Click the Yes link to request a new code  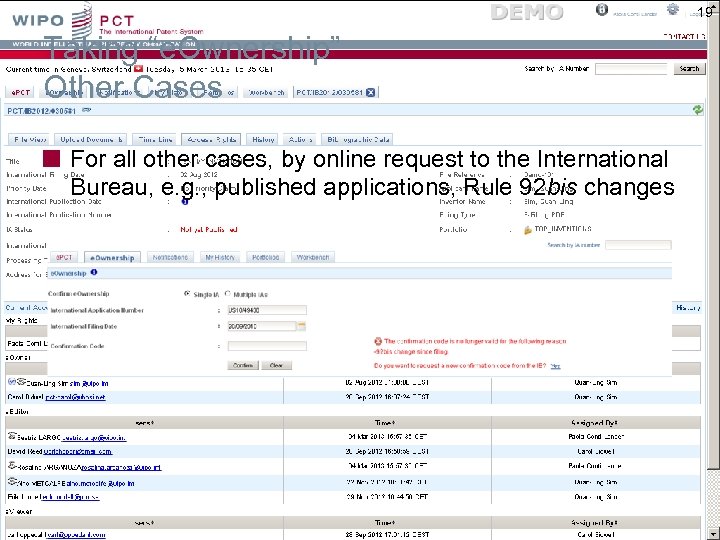(555, 366)
